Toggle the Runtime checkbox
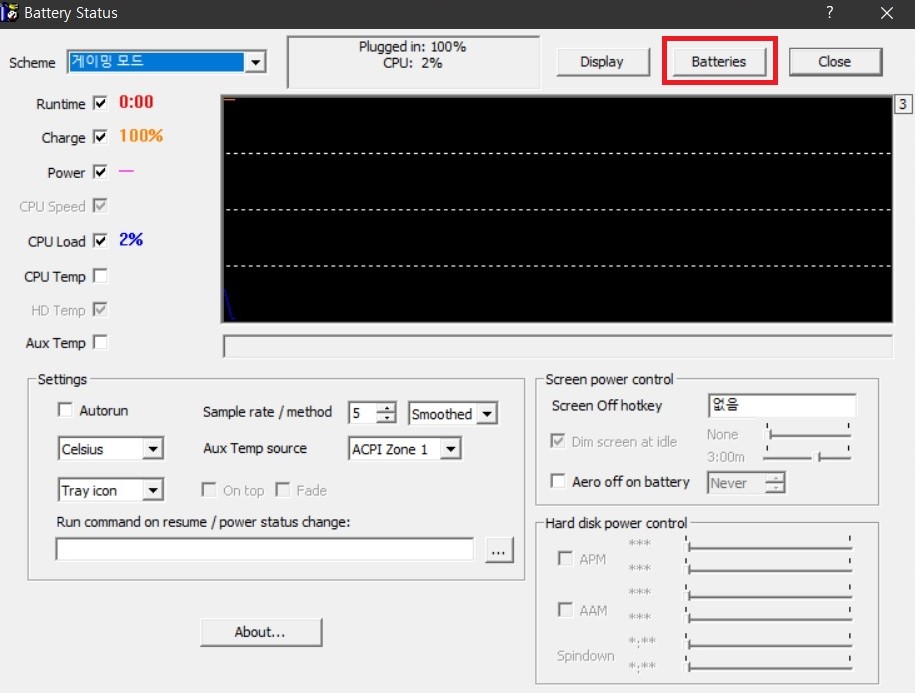The width and height of the screenshot is (915, 693). pyautogui.click(x=100, y=103)
